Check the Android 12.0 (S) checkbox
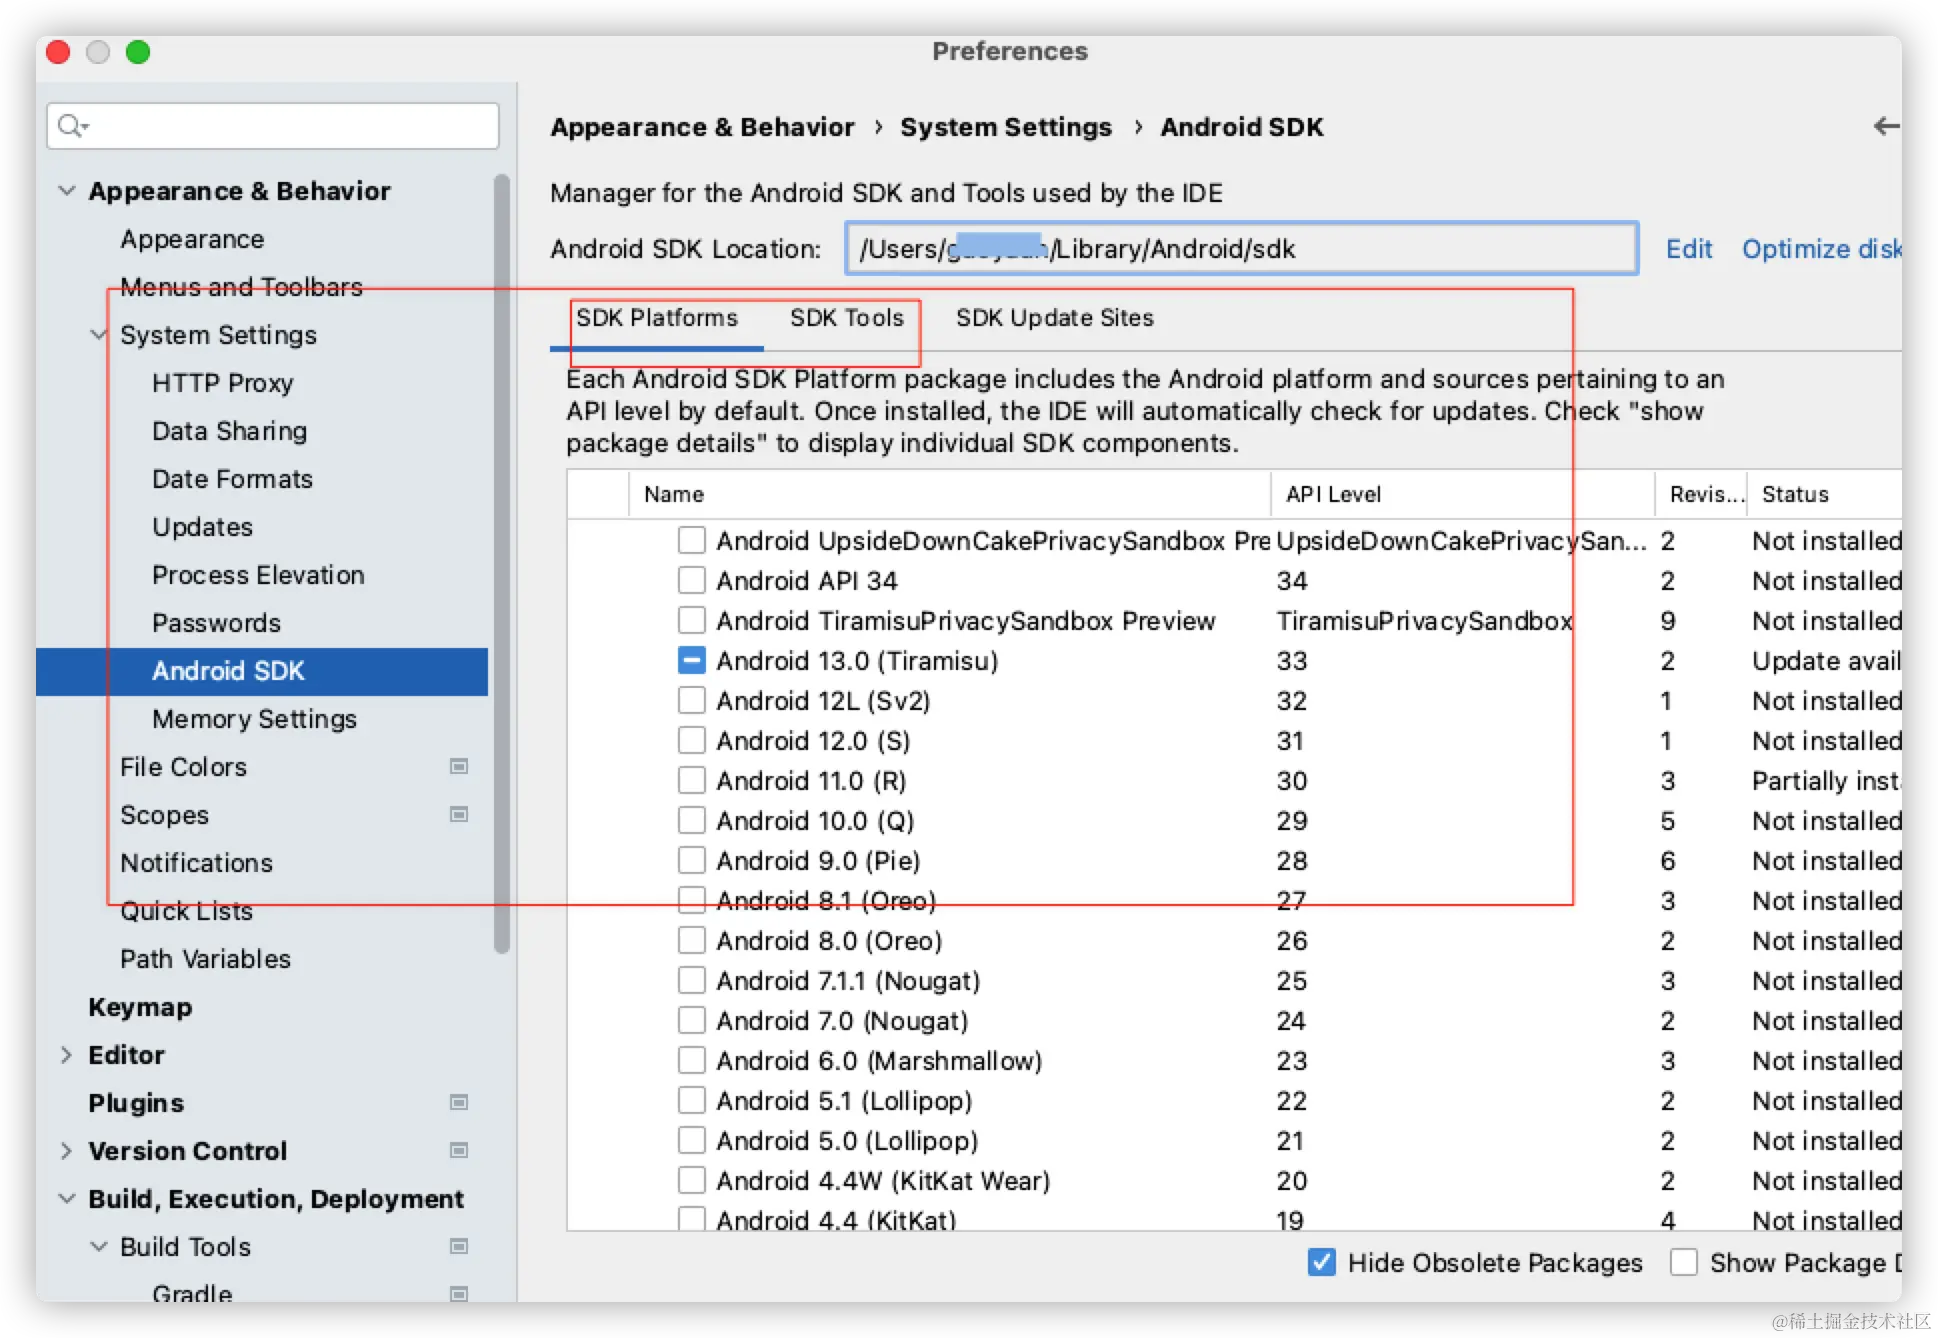Image resolution: width=1938 pixels, height=1338 pixels. [691, 741]
